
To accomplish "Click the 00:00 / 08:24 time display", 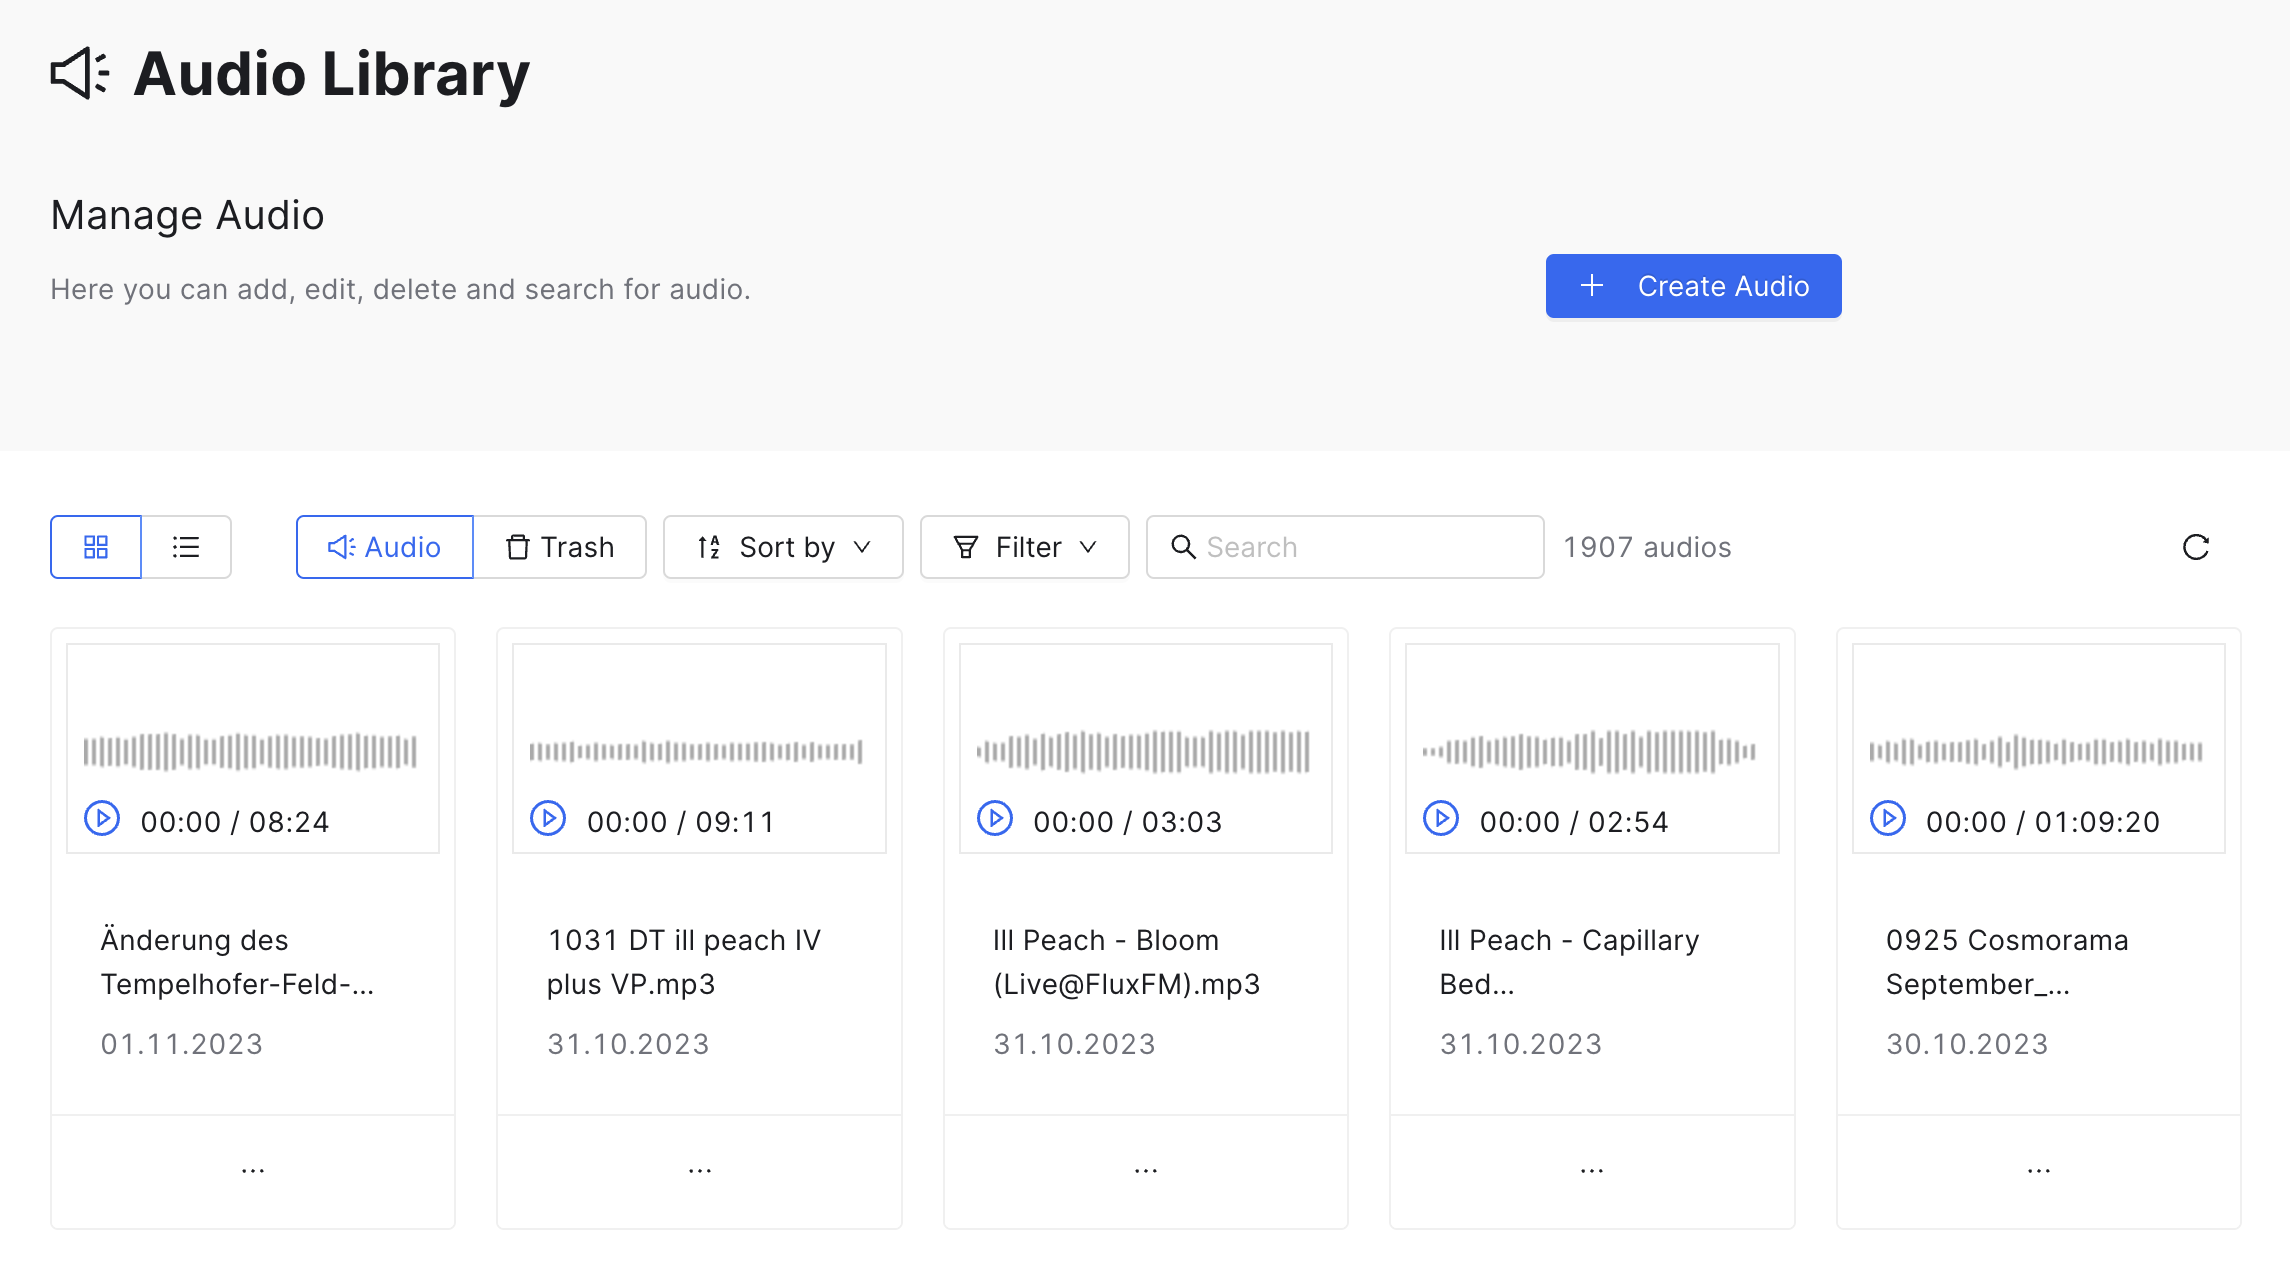I will 235,822.
